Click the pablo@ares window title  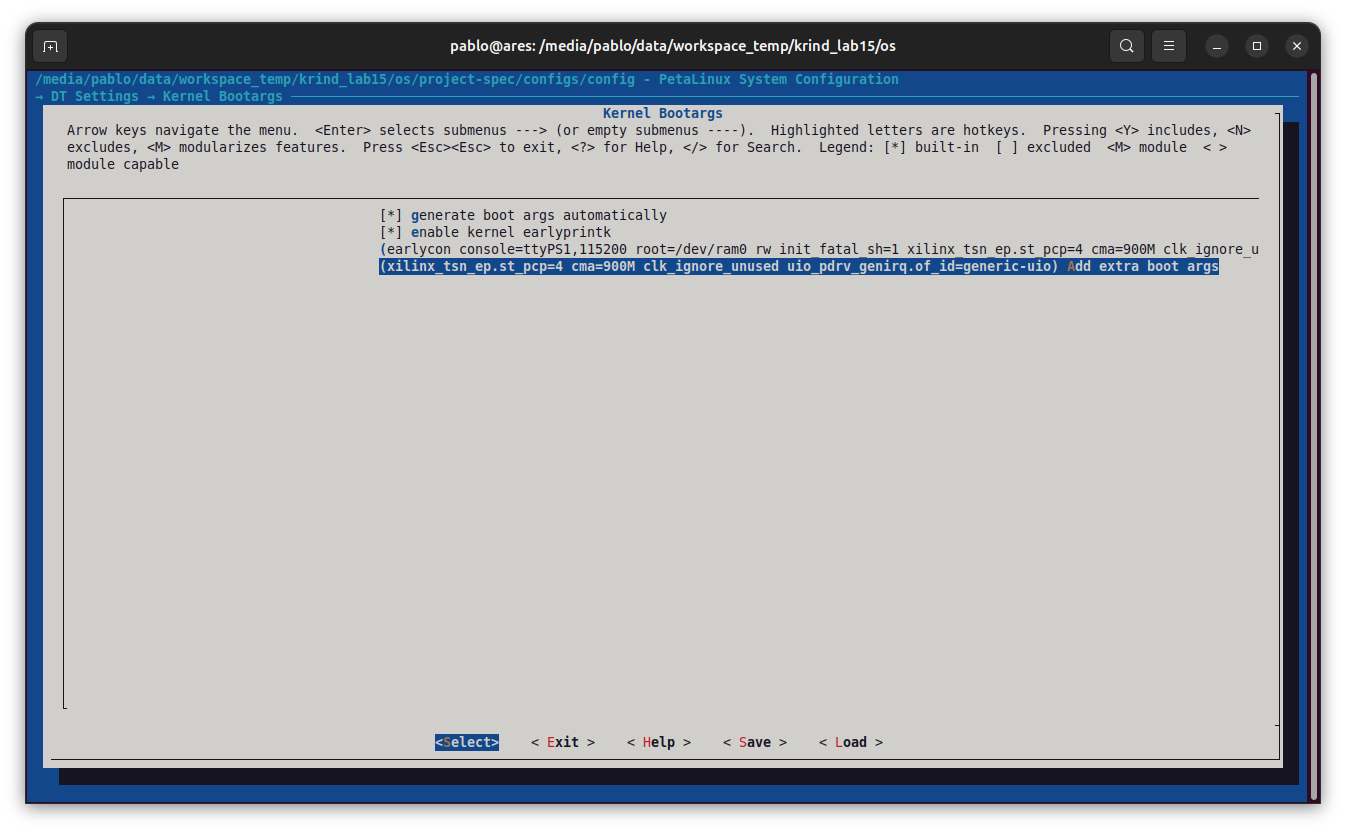673,45
